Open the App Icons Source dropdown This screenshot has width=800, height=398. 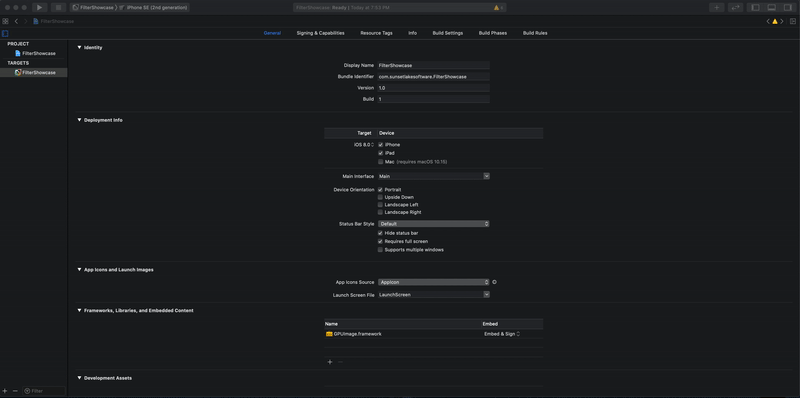[434, 282]
